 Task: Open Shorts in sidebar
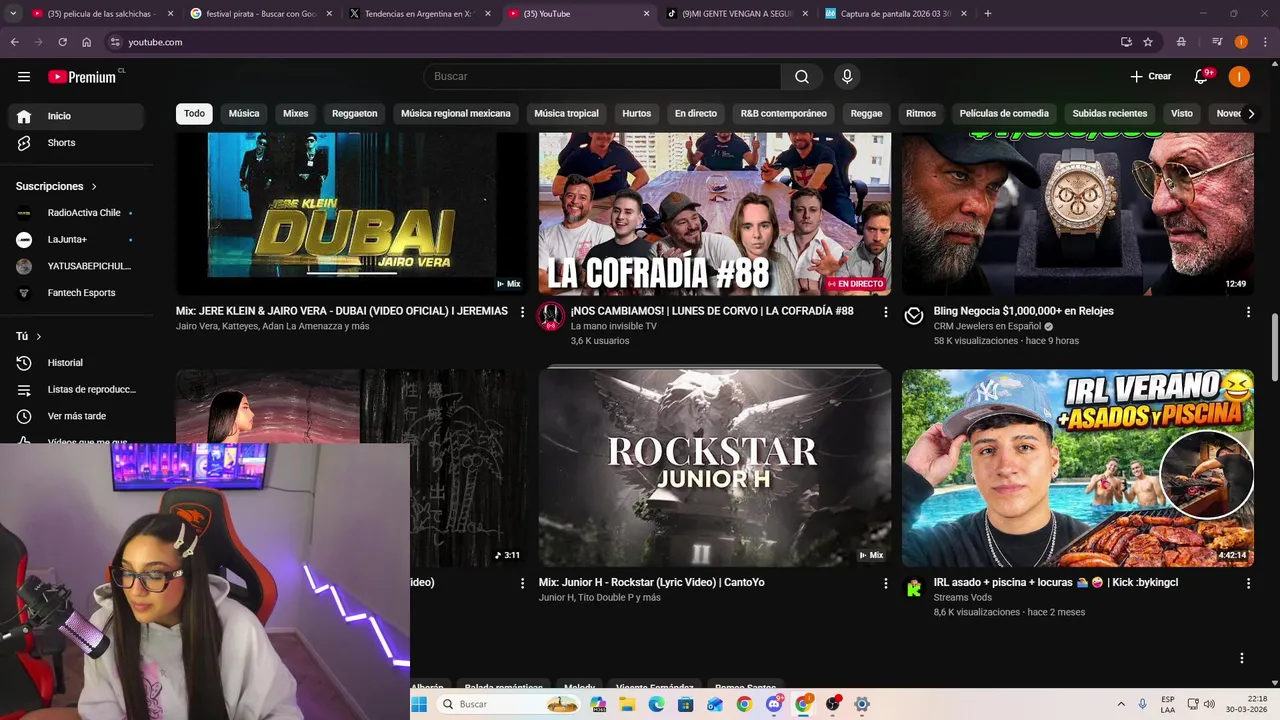point(75,143)
